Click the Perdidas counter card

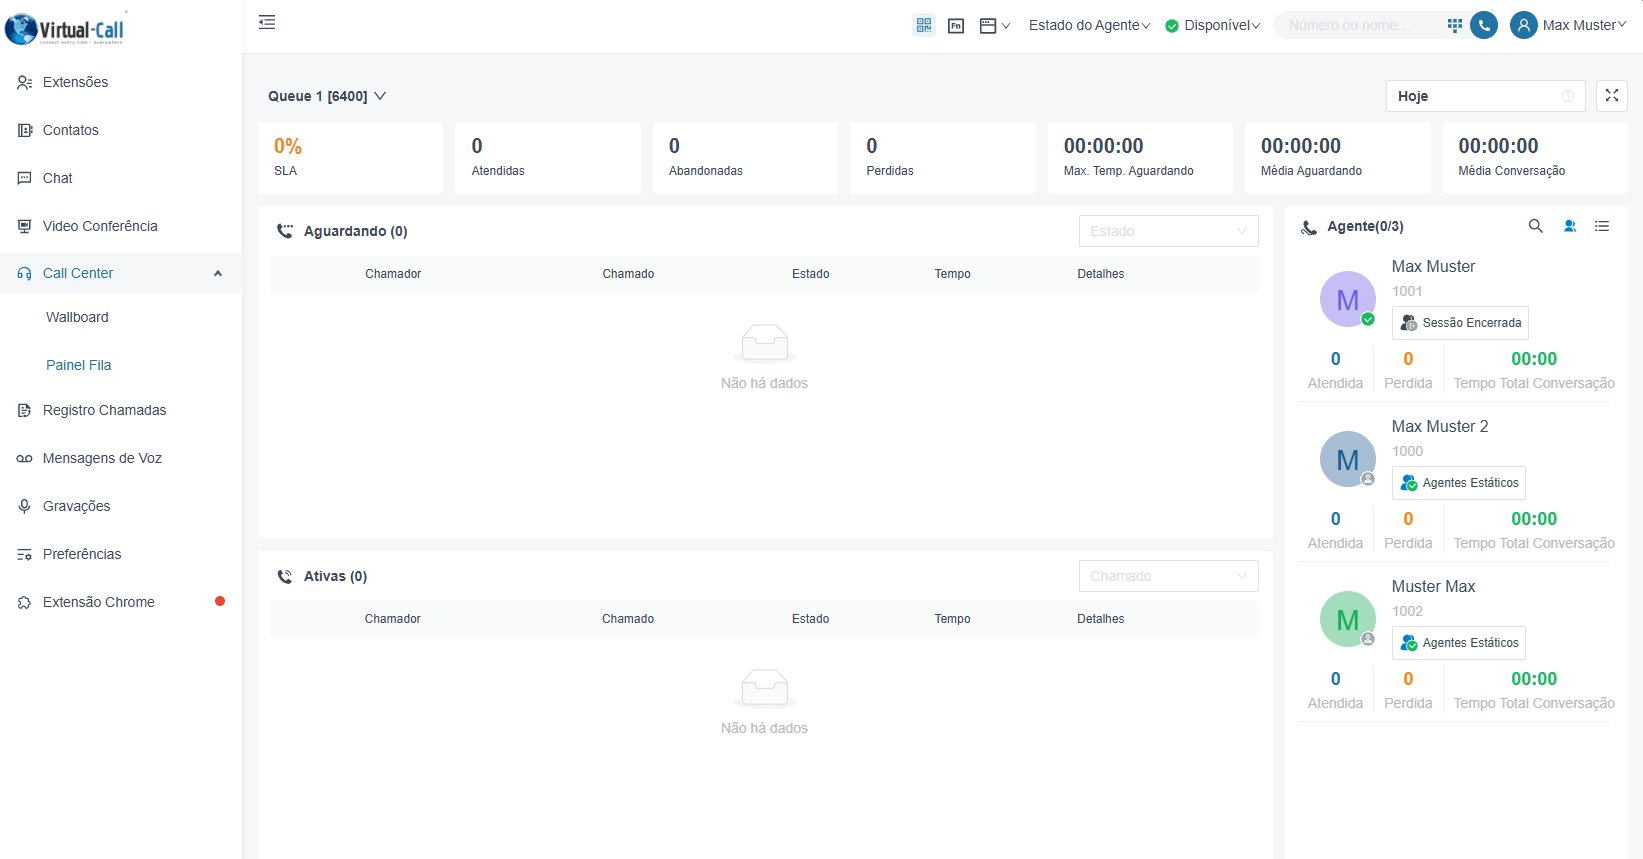click(943, 158)
